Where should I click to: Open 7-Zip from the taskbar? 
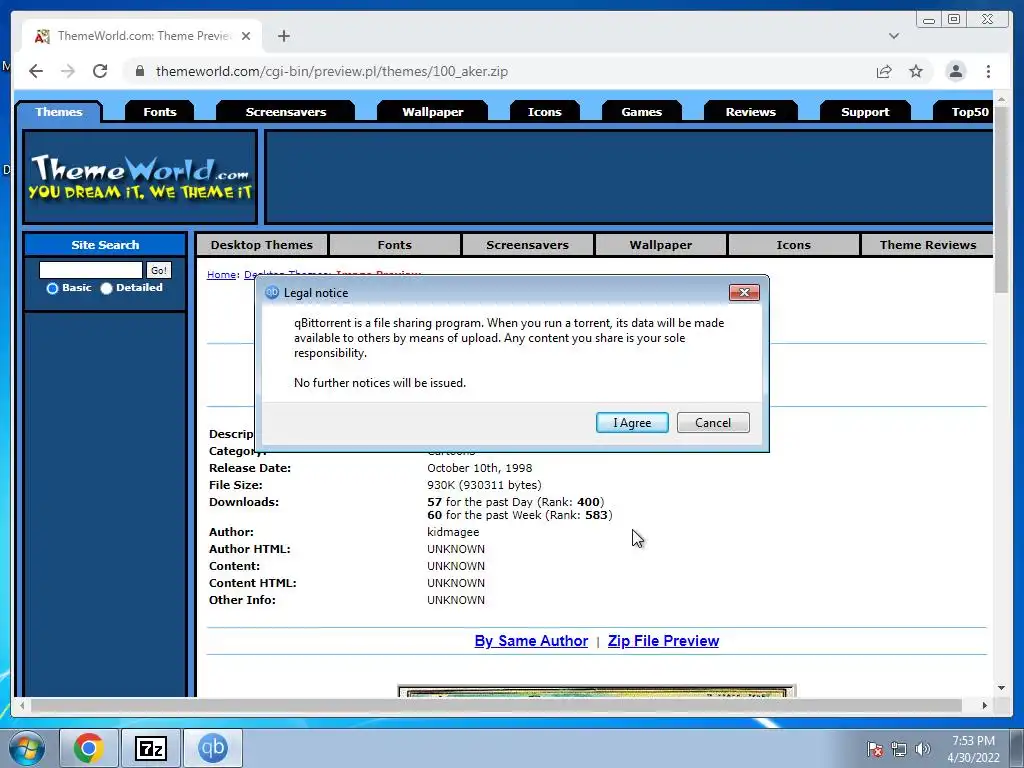coord(150,748)
